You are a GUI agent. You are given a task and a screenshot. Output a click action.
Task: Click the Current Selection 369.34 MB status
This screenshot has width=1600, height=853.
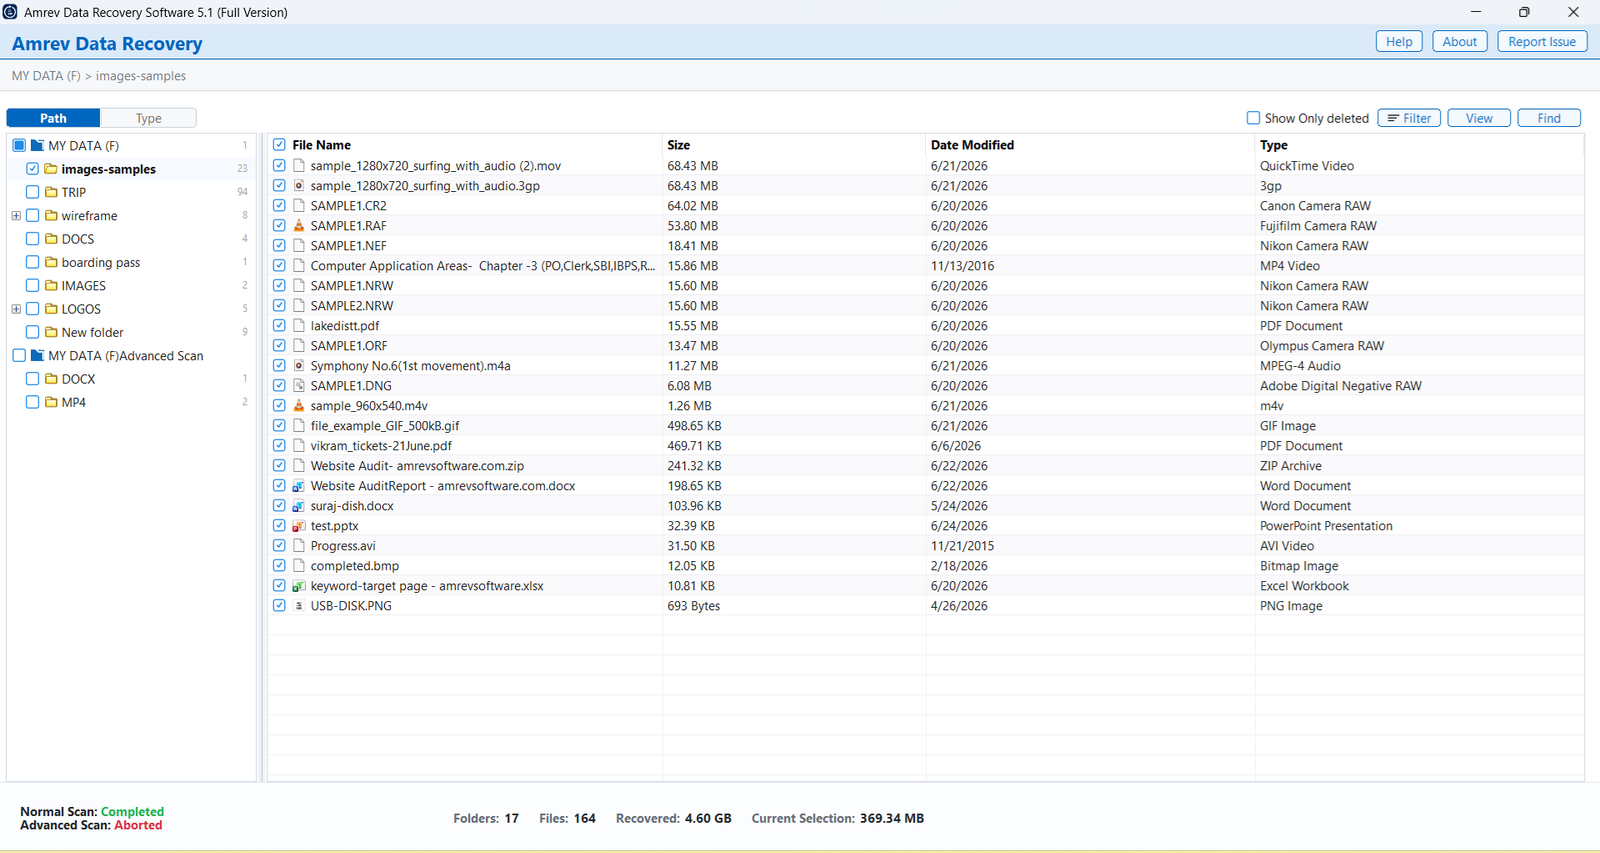click(838, 818)
